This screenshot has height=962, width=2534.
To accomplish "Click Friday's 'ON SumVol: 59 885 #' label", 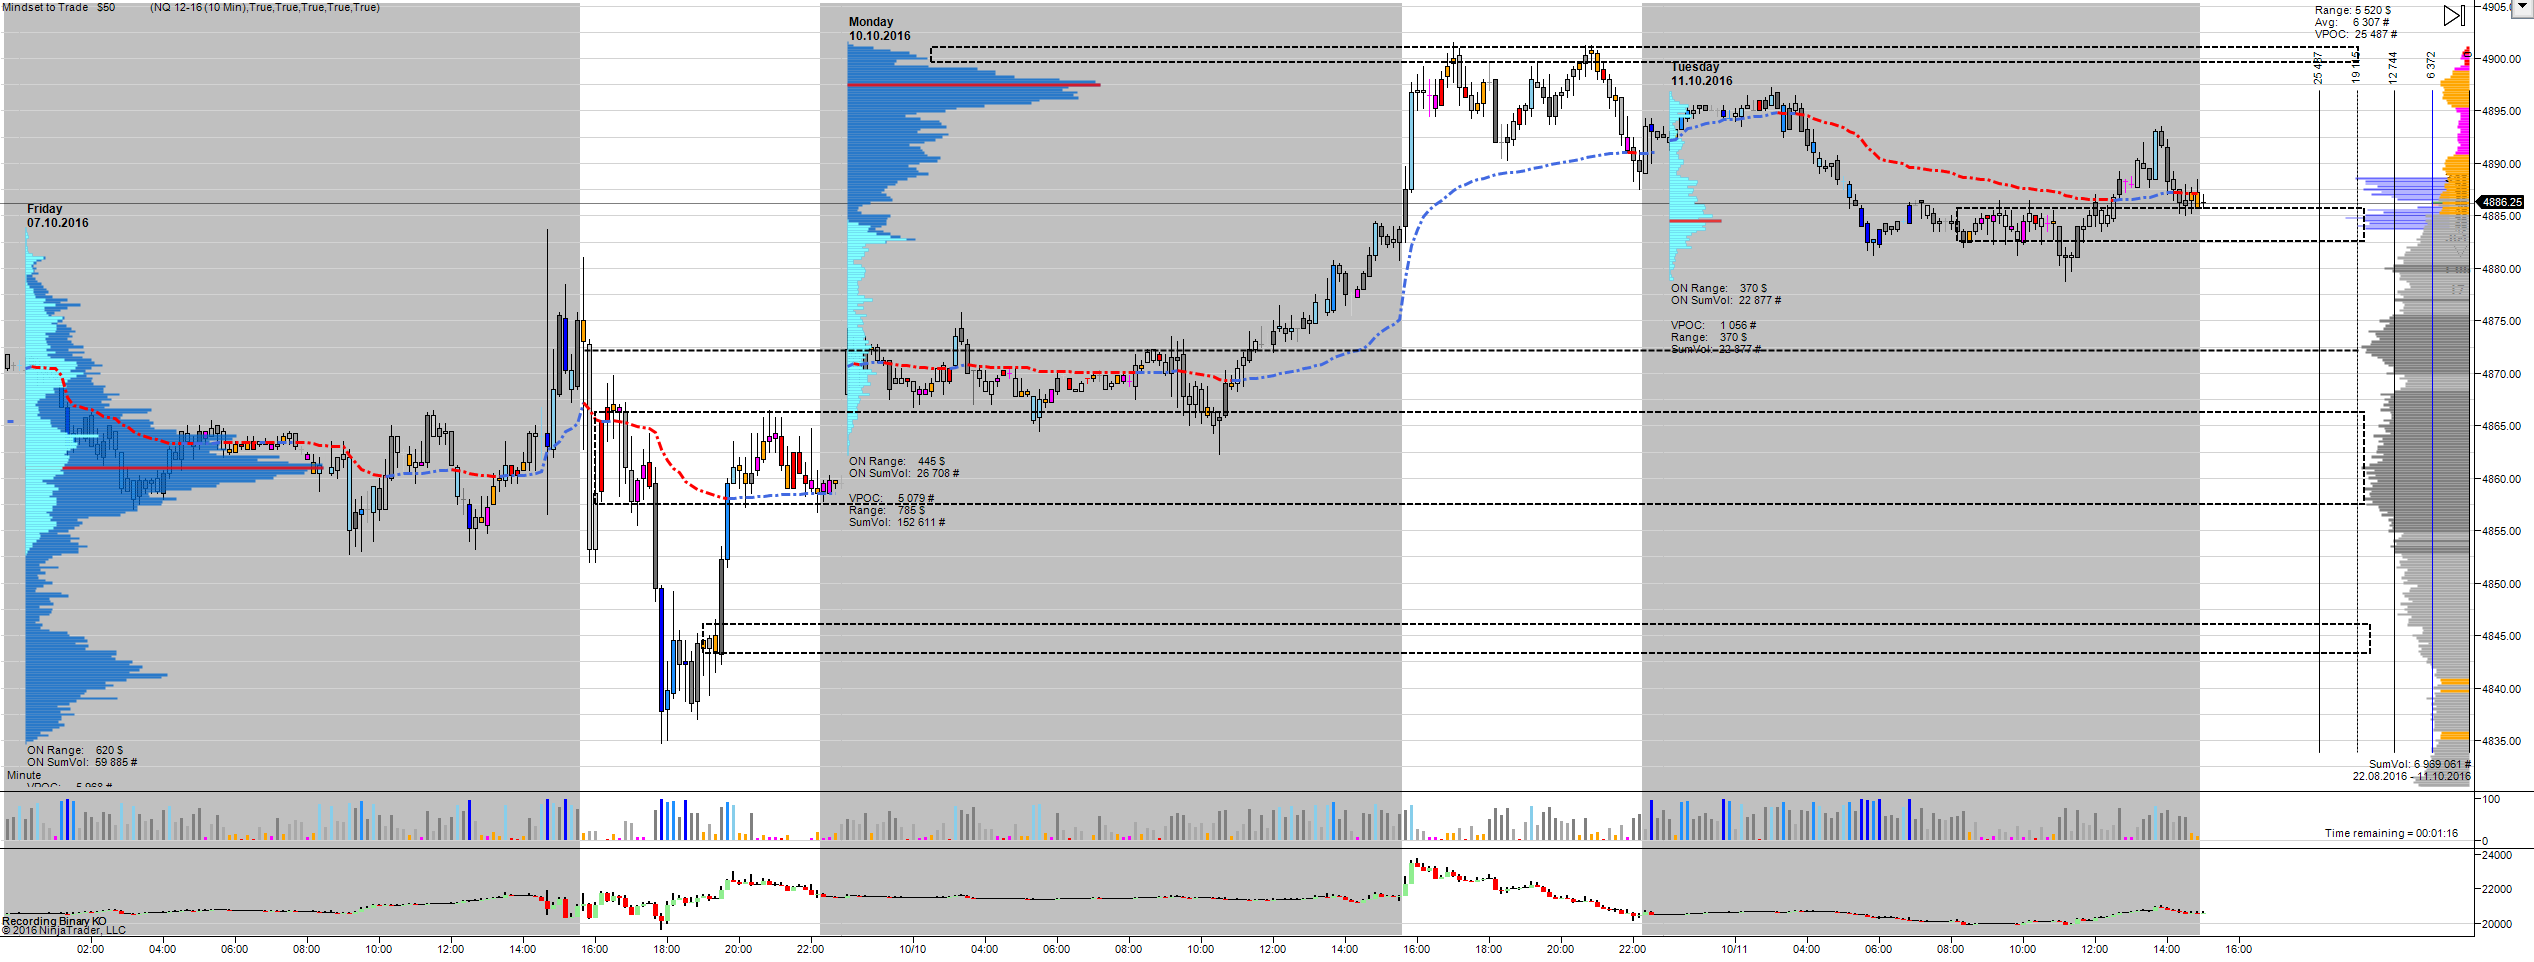I will point(82,762).
